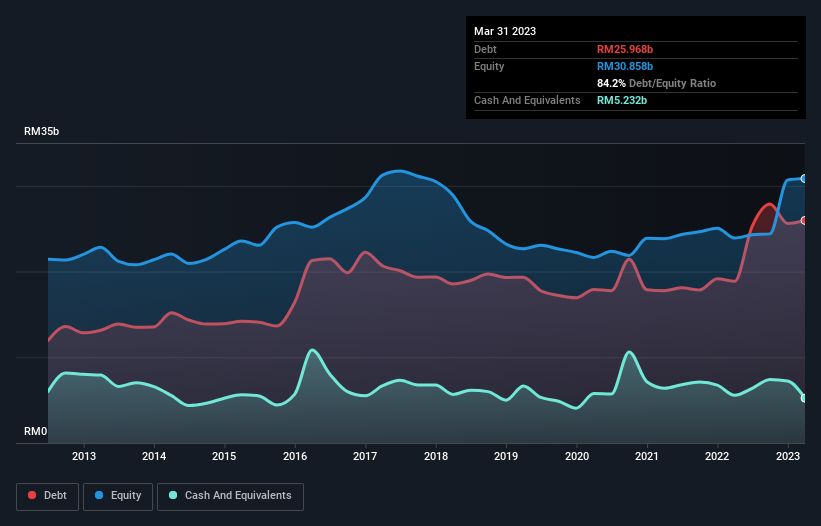The height and width of the screenshot is (526, 821).
Task: Toggle Cash And Equivalents legend button
Action: (x=230, y=496)
